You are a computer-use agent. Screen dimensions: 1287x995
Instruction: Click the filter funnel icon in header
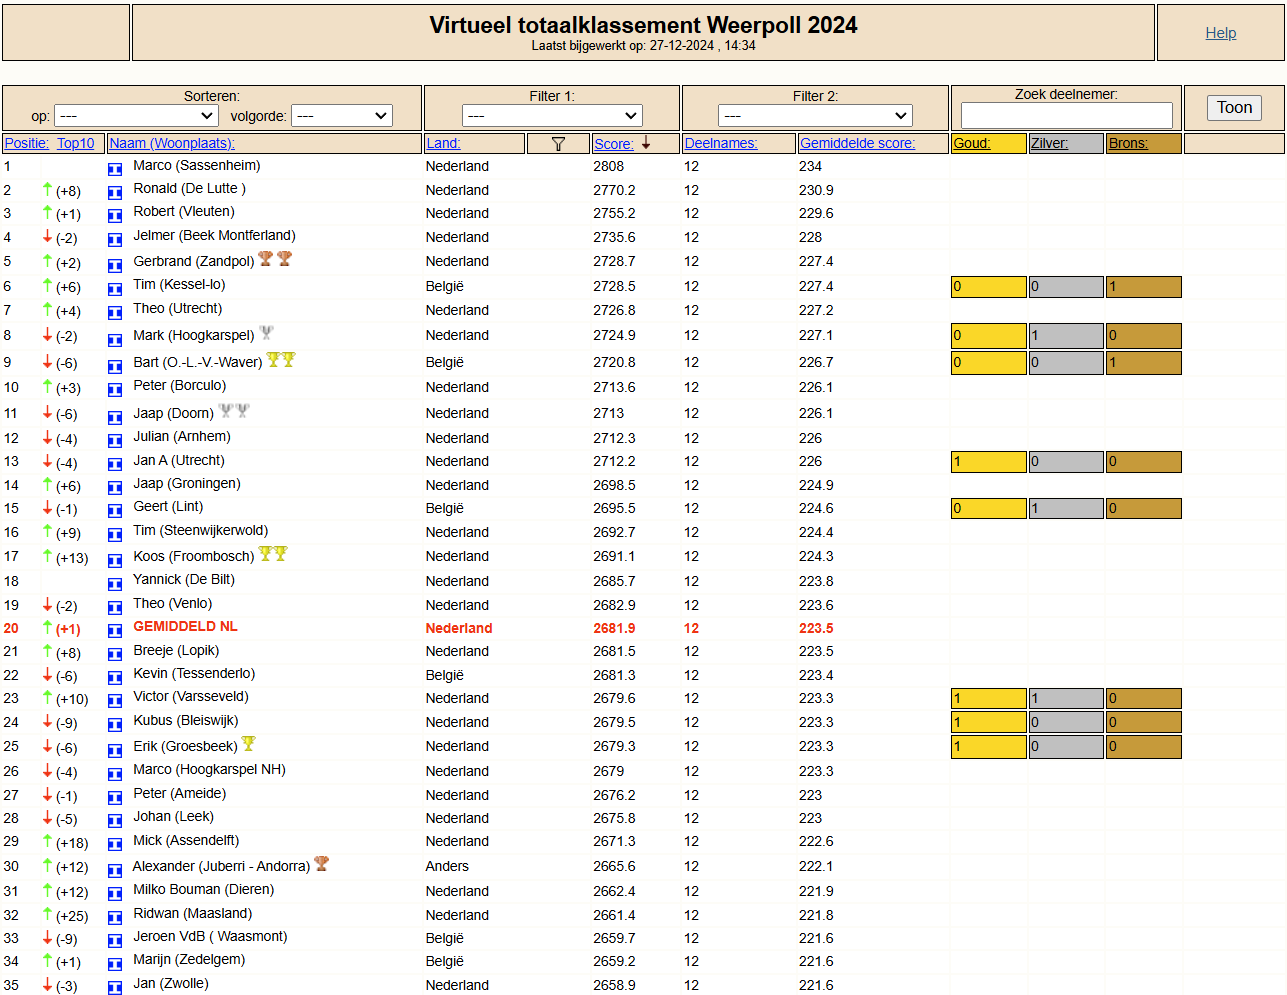point(558,144)
